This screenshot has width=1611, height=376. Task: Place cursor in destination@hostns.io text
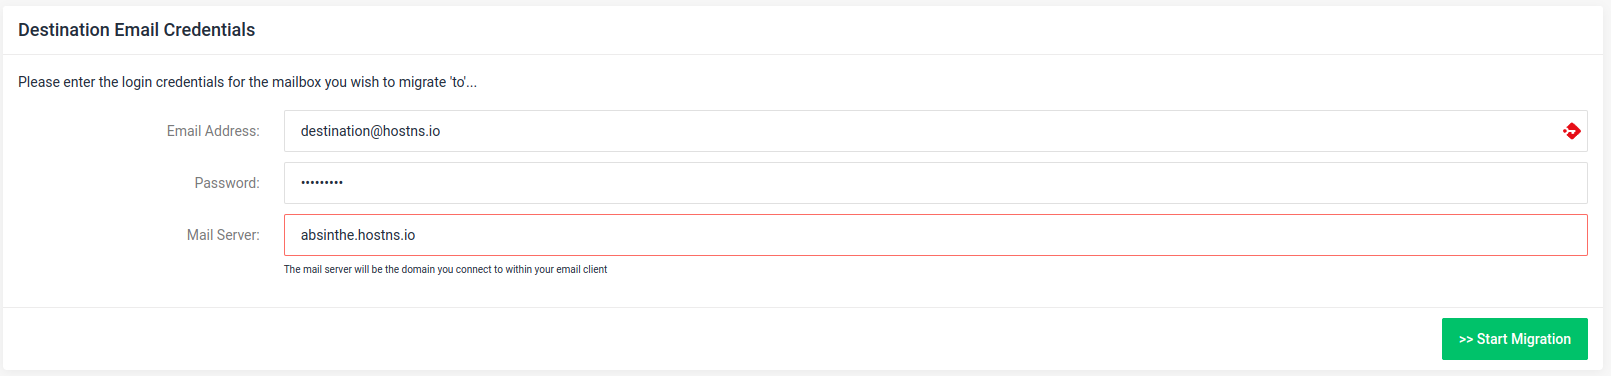click(370, 131)
